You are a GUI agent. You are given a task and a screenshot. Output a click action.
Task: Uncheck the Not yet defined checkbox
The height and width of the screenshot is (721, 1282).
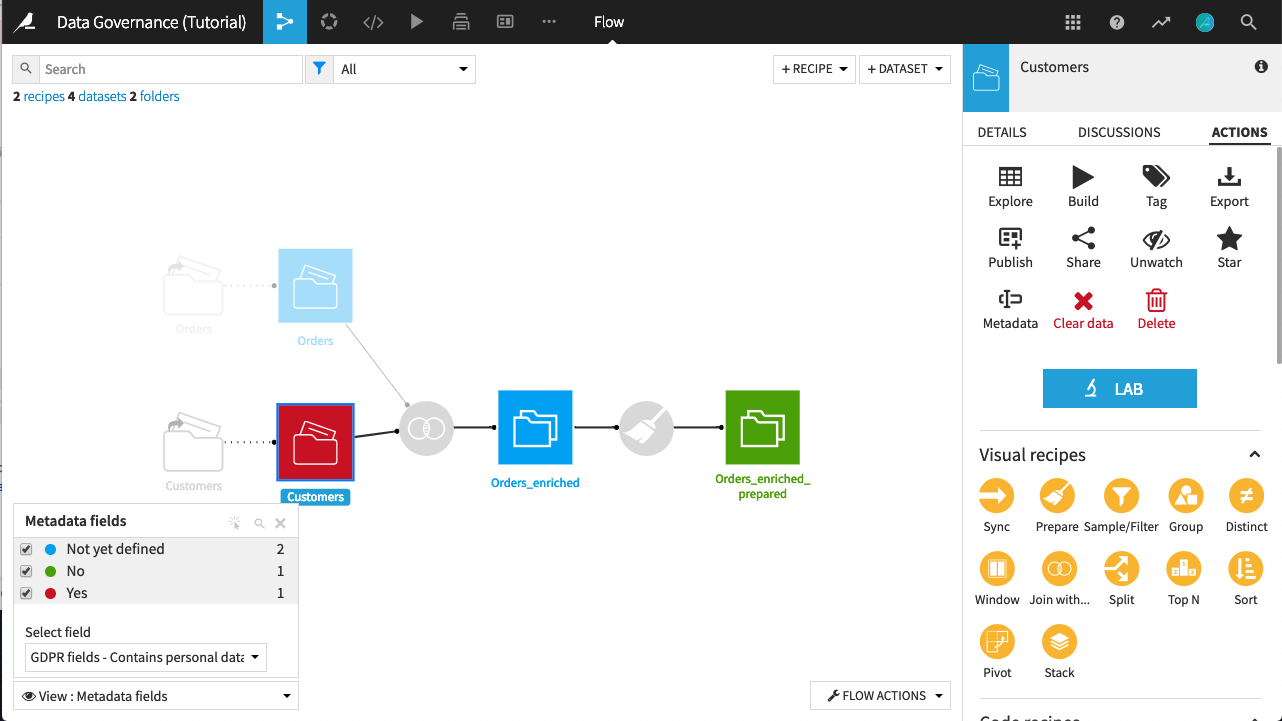coord(26,549)
